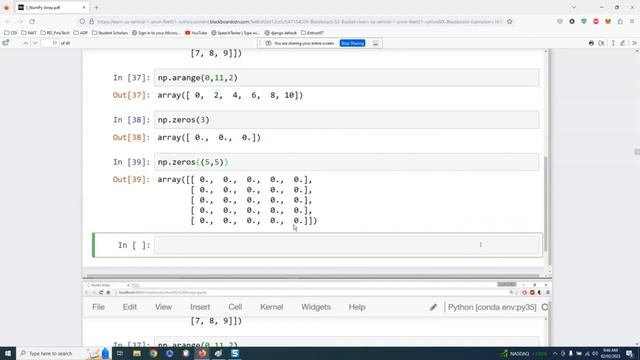Open Task View on the taskbar
Viewport: 640px width, 360px height.
(120, 353)
